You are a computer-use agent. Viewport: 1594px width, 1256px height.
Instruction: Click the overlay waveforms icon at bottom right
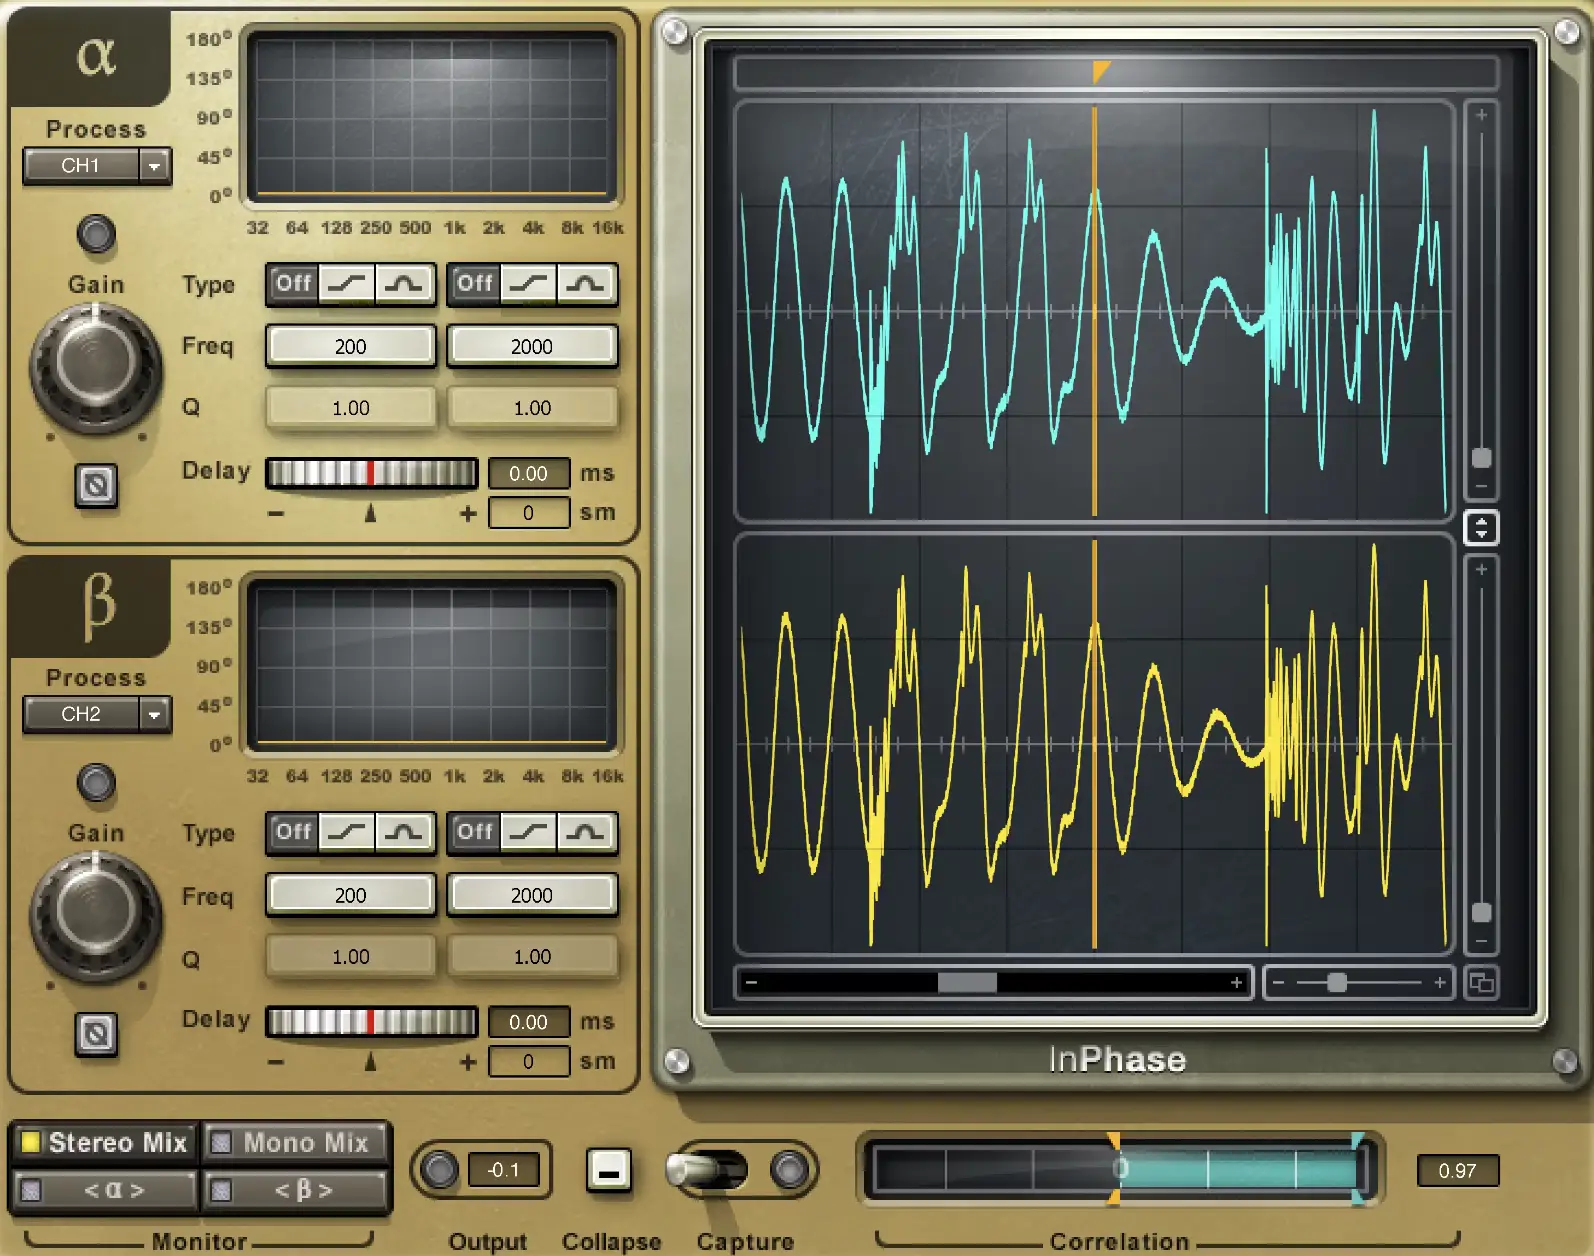tap(1481, 983)
